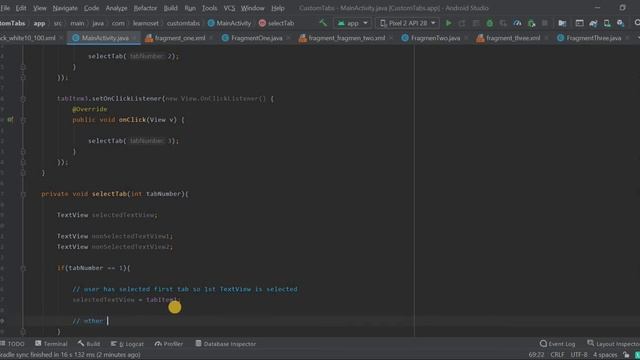Open the app run configuration dropdown
Viewport: 640px width, 360px height.
click(353, 23)
